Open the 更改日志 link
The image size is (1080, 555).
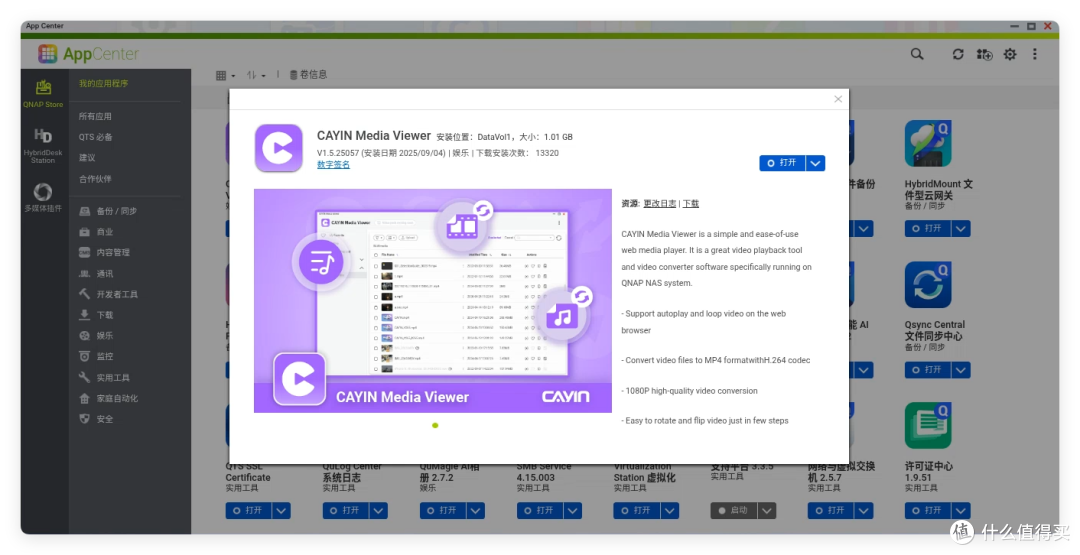[659, 204]
